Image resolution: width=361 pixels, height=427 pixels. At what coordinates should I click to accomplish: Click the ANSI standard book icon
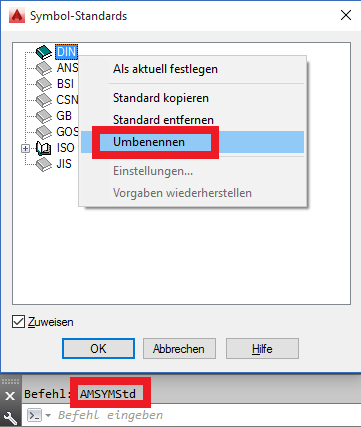coord(44,68)
